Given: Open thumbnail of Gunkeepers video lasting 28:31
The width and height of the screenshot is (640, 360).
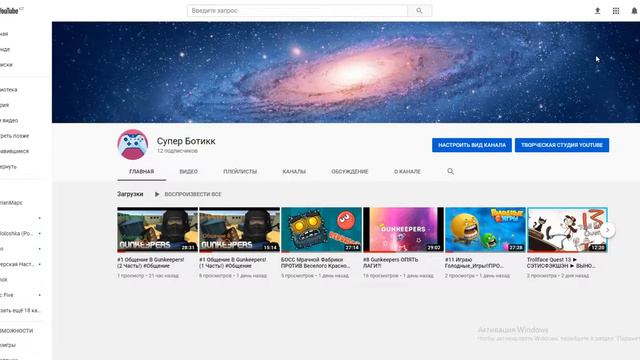Looking at the screenshot, I should coord(157,229).
